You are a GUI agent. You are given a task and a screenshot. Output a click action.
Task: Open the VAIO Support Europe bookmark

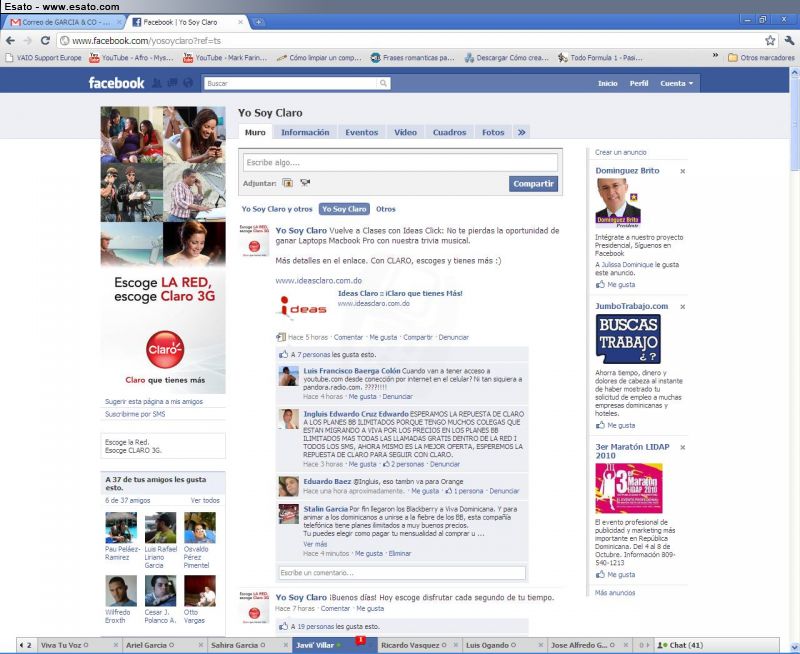43,58
